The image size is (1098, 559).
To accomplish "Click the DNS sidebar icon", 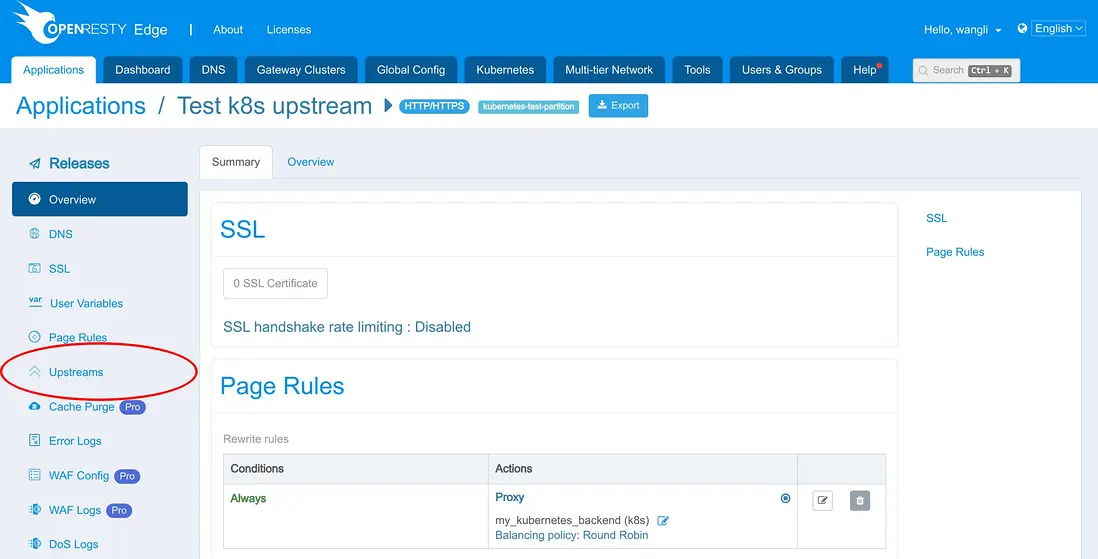I will [x=34, y=234].
